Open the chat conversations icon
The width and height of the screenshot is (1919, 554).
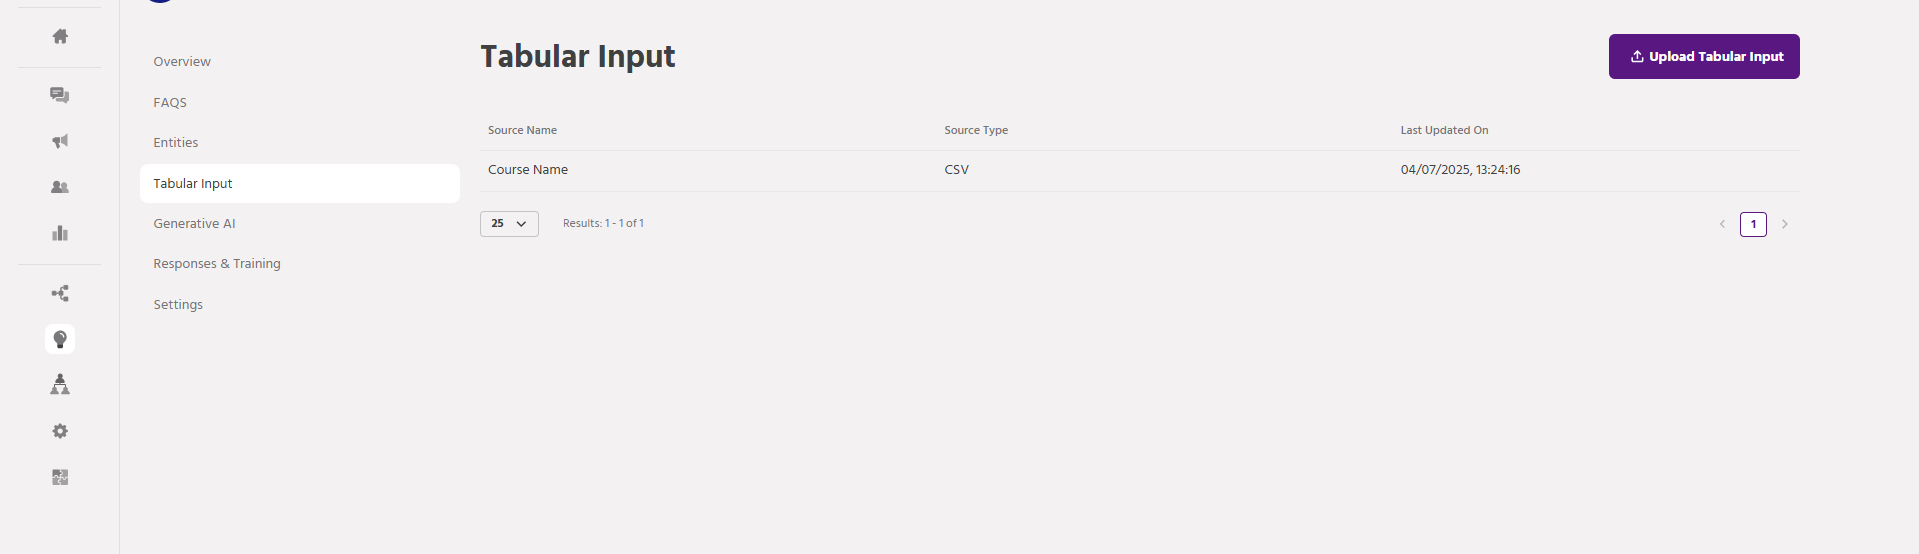(x=60, y=95)
